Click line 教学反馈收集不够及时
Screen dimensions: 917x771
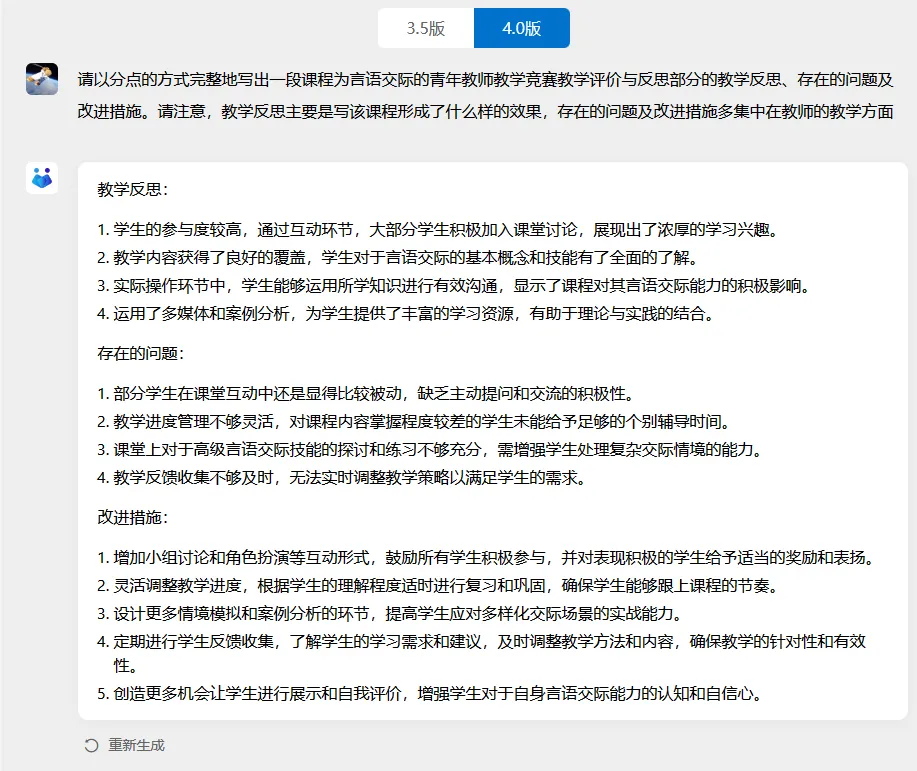[343, 478]
